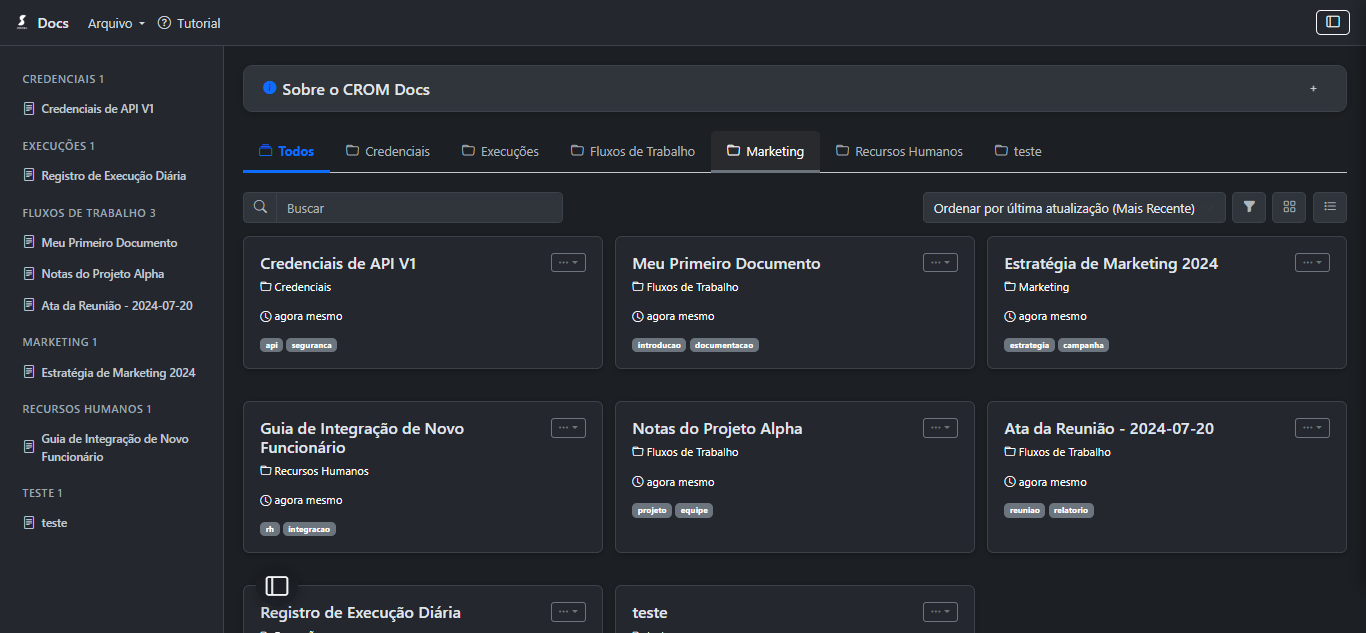Viewport: 1366px width, 633px height.
Task: Open Estratégia de Marketing 2024 card title
Action: click(1111, 264)
